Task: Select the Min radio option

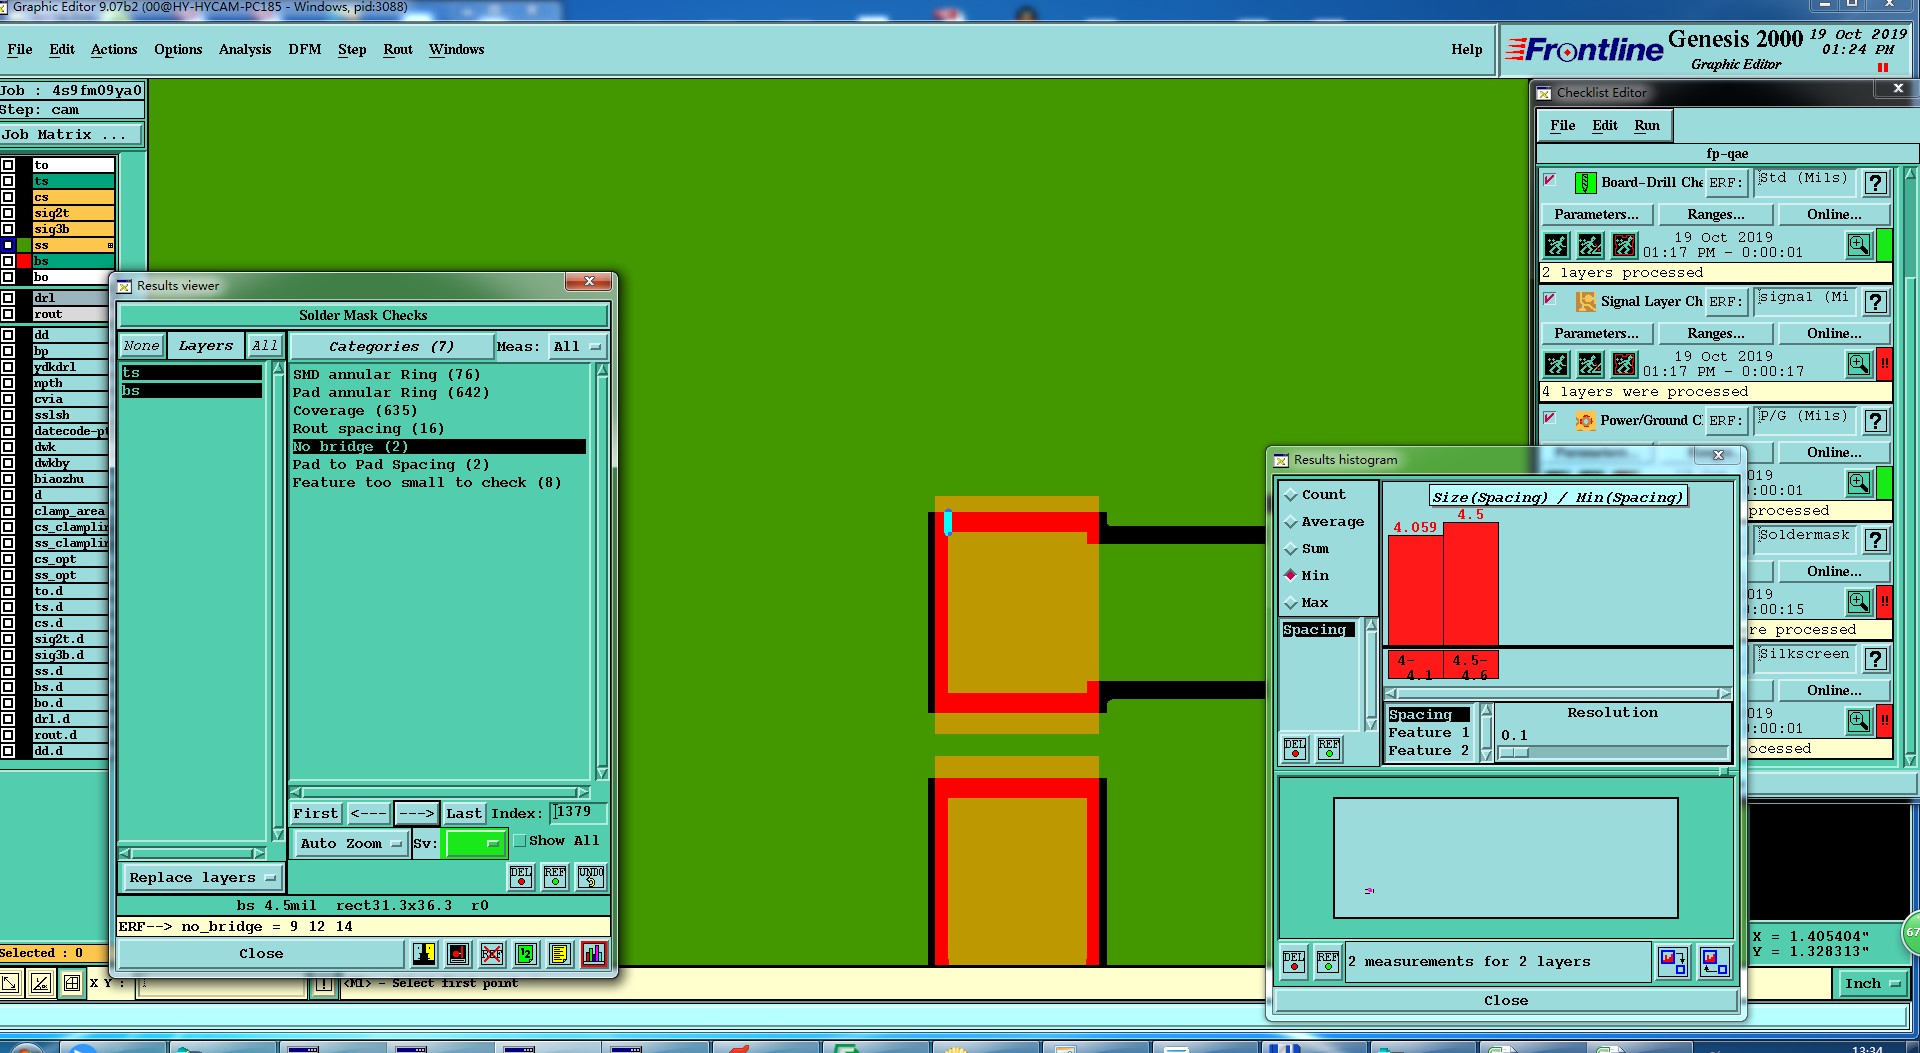Action: (x=1307, y=575)
